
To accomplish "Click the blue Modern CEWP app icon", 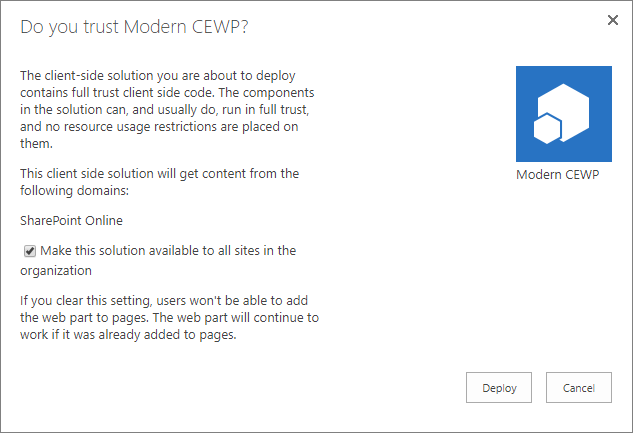I will (563, 113).
